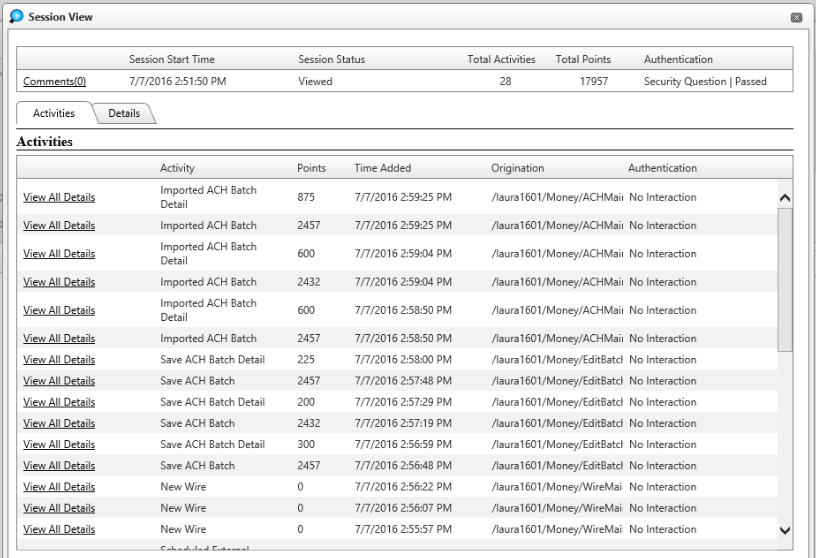The width and height of the screenshot is (816, 558).
Task: Select the Activities tab
Action: [x=54, y=114]
